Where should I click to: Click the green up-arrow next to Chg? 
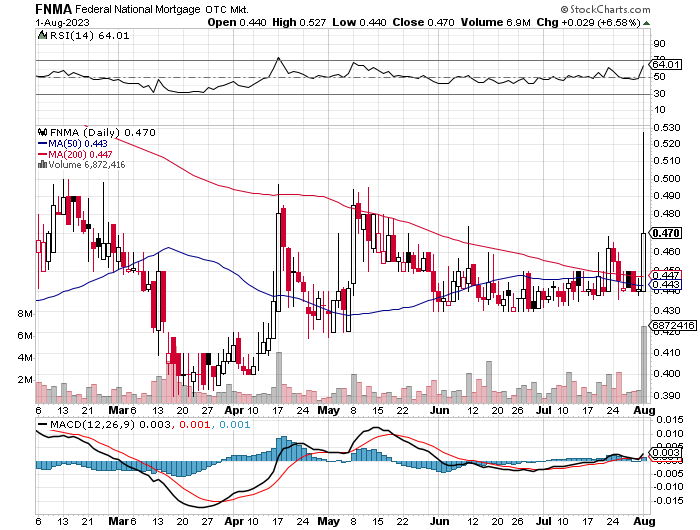point(646,23)
